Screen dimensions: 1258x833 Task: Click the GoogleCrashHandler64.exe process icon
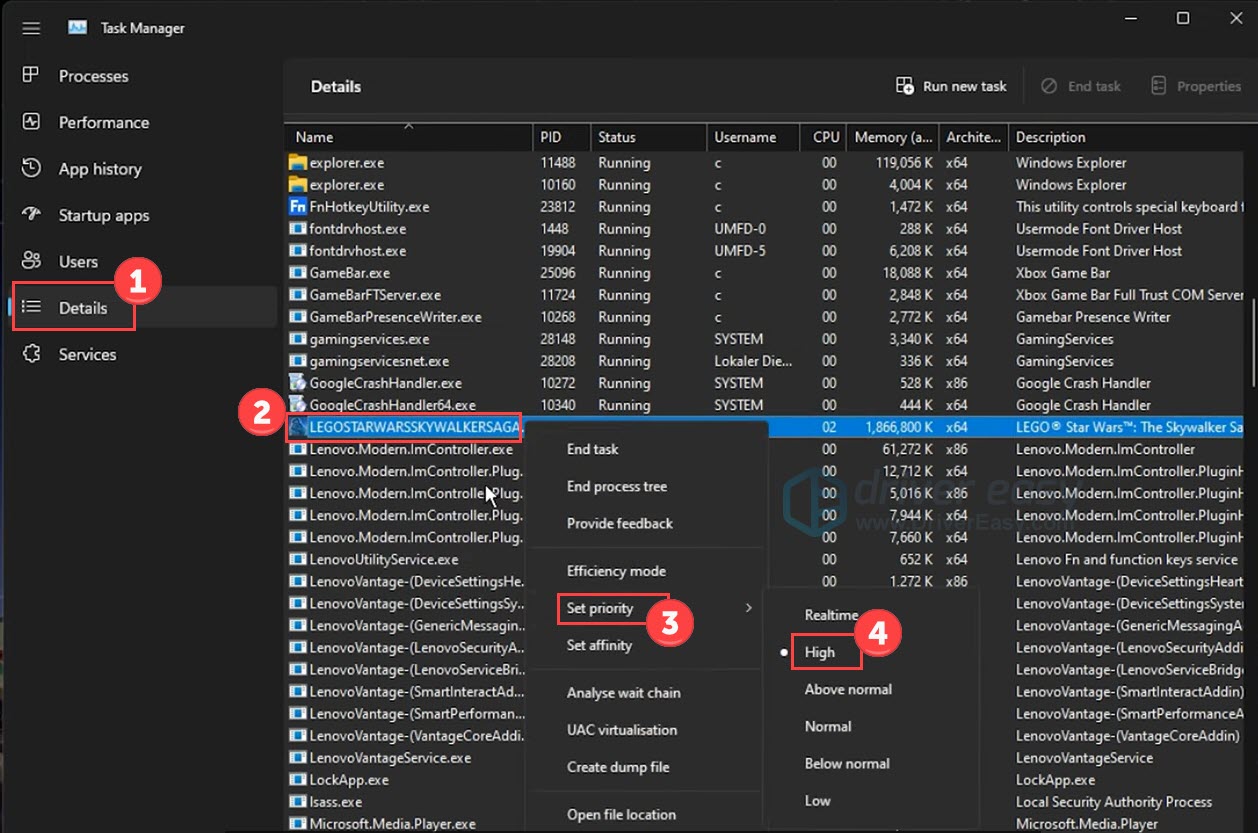297,404
